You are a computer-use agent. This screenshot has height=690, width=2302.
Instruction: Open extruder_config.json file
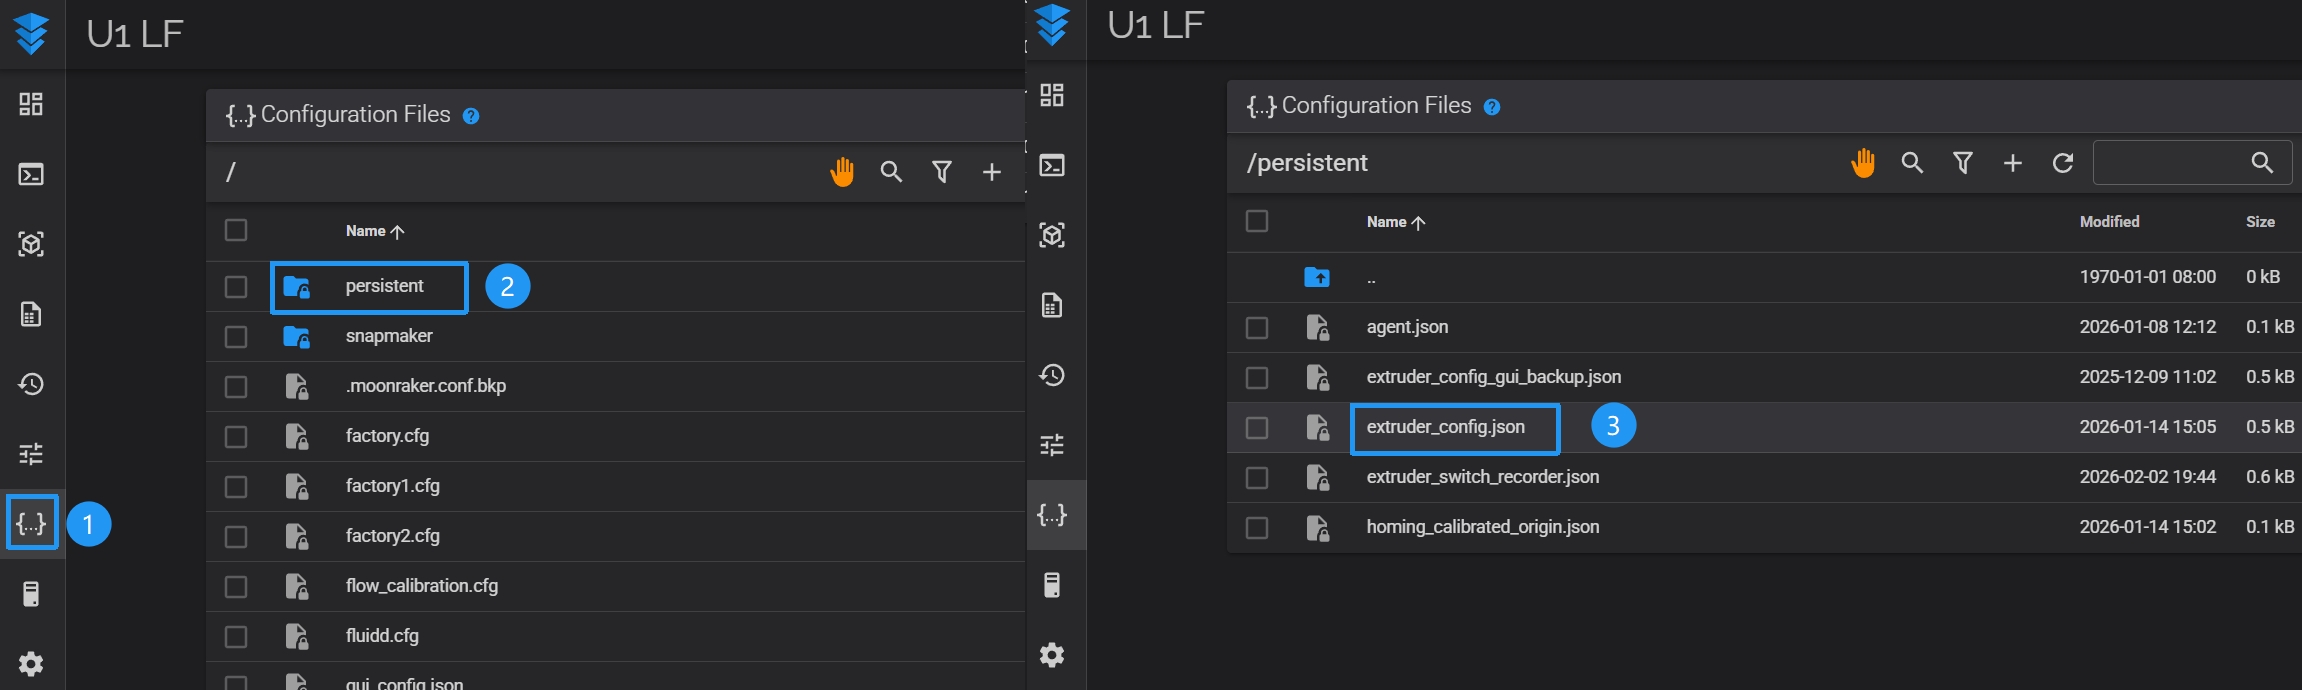[x=1445, y=428]
